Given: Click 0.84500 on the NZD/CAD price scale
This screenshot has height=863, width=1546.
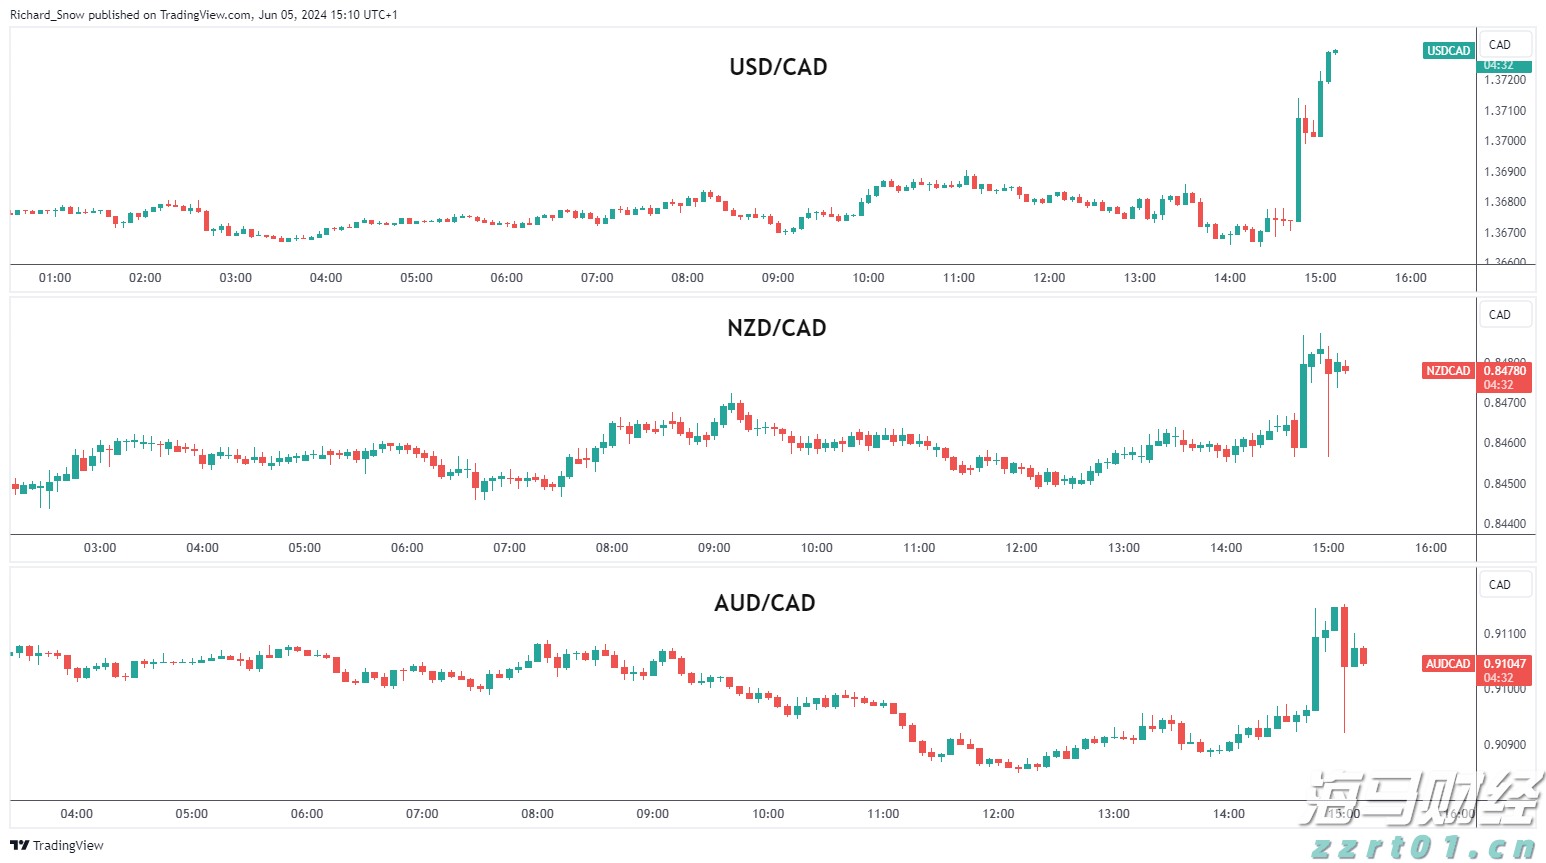Looking at the screenshot, I should [x=1505, y=484].
